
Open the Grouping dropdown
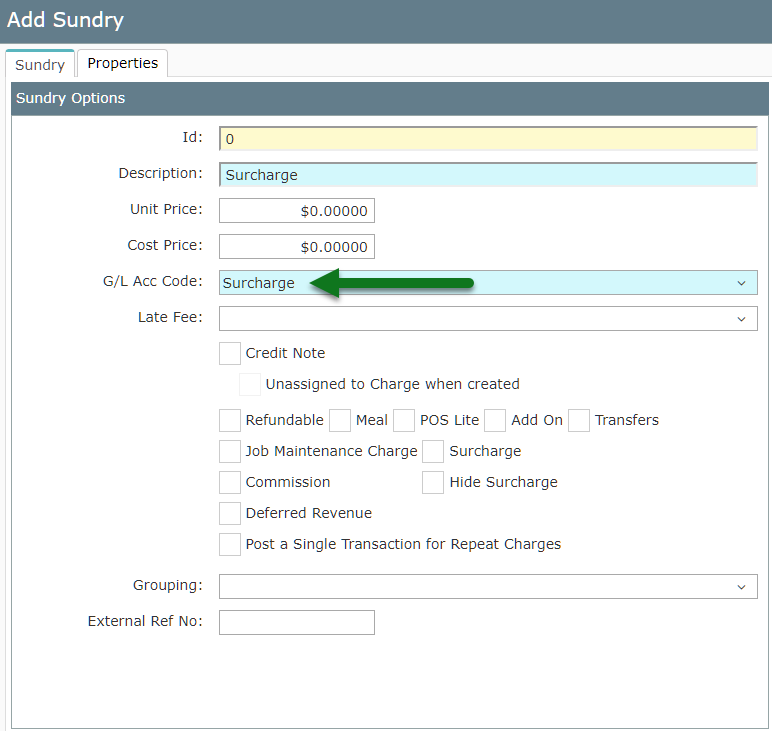tap(488, 586)
